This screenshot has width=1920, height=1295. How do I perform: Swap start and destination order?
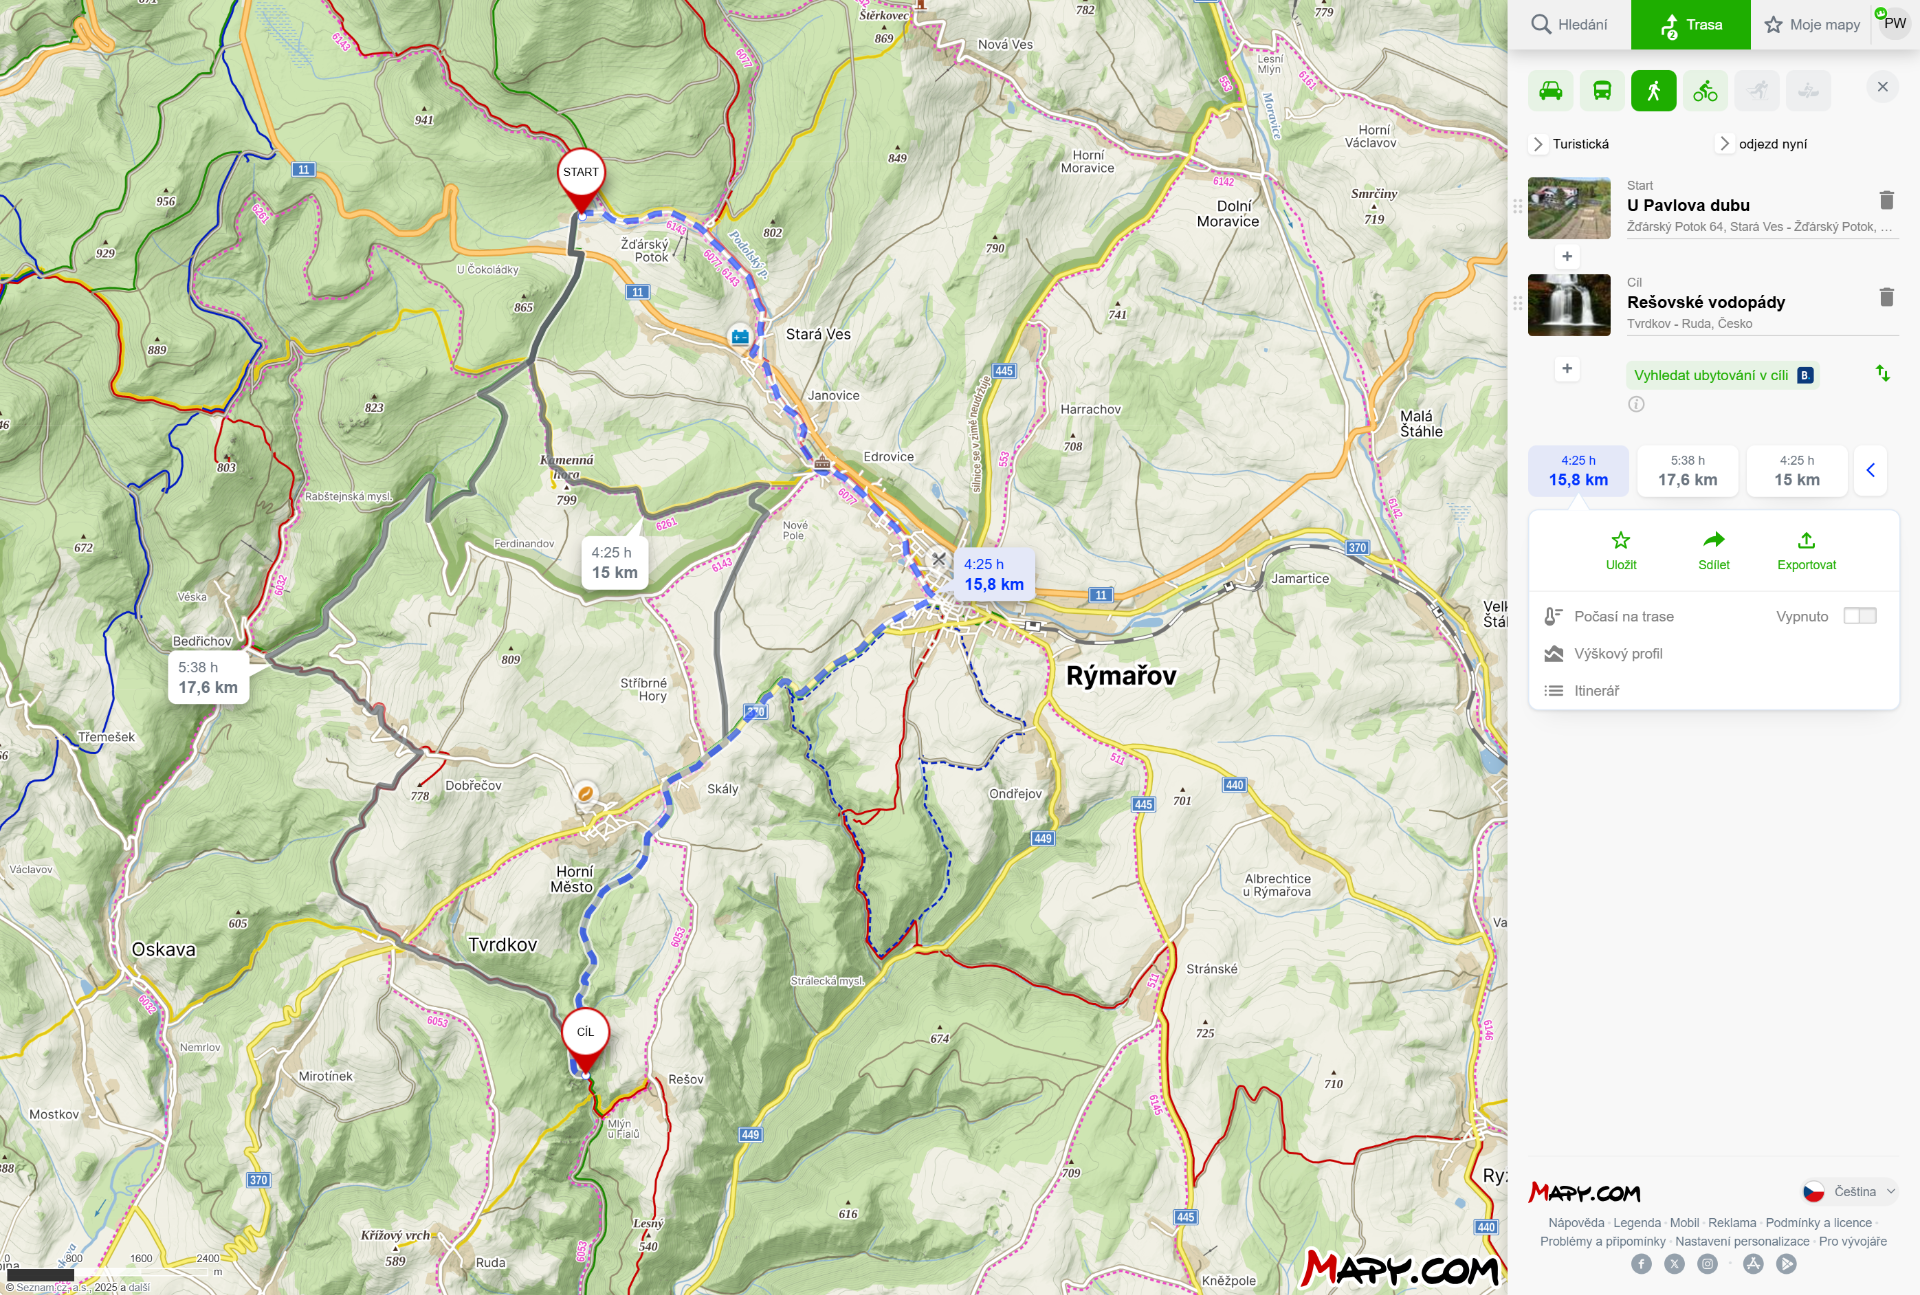(1882, 373)
